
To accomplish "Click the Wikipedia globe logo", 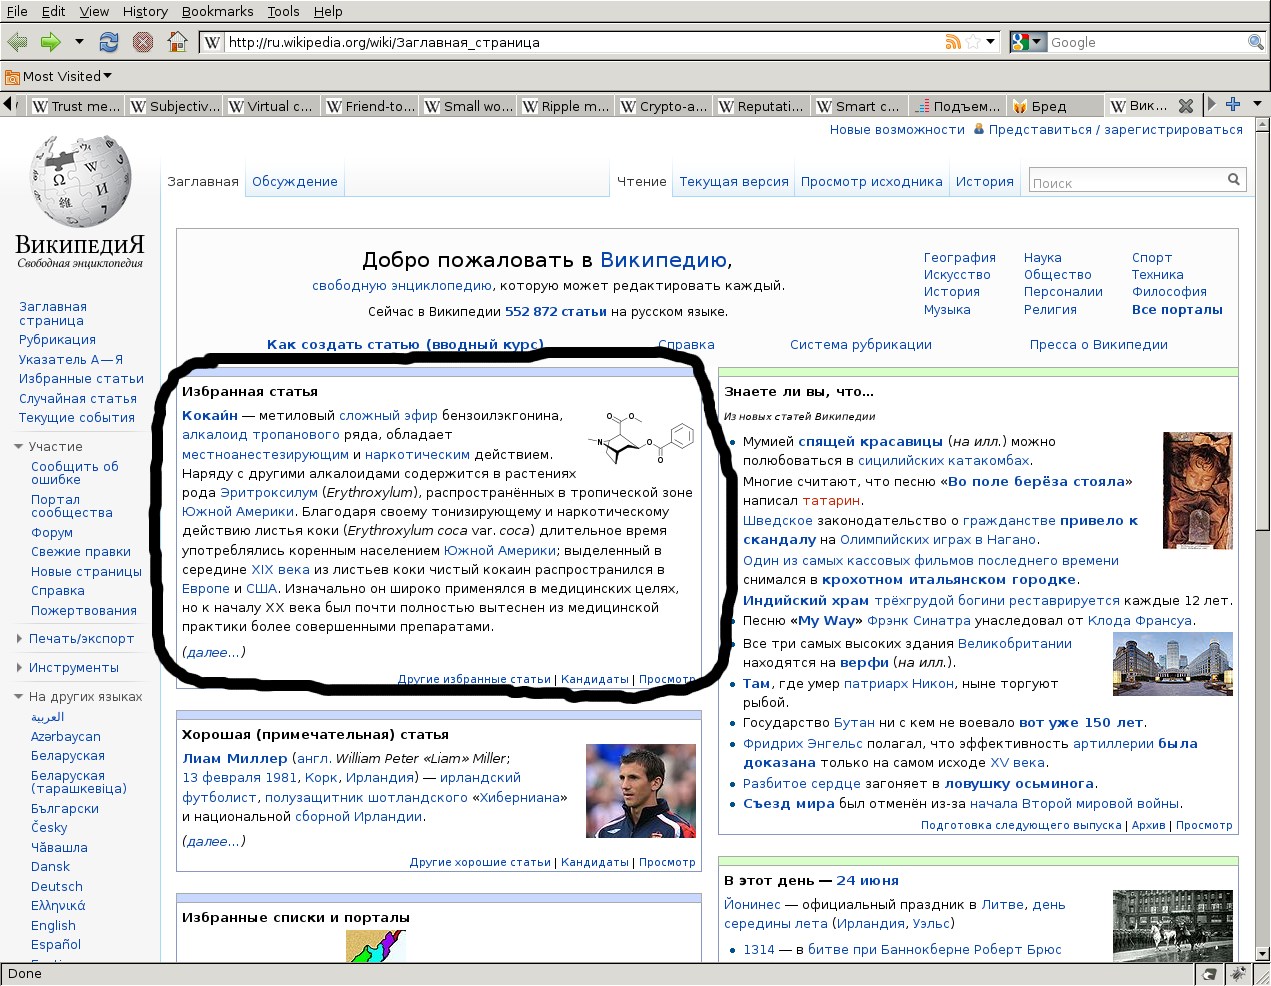I will point(80,182).
